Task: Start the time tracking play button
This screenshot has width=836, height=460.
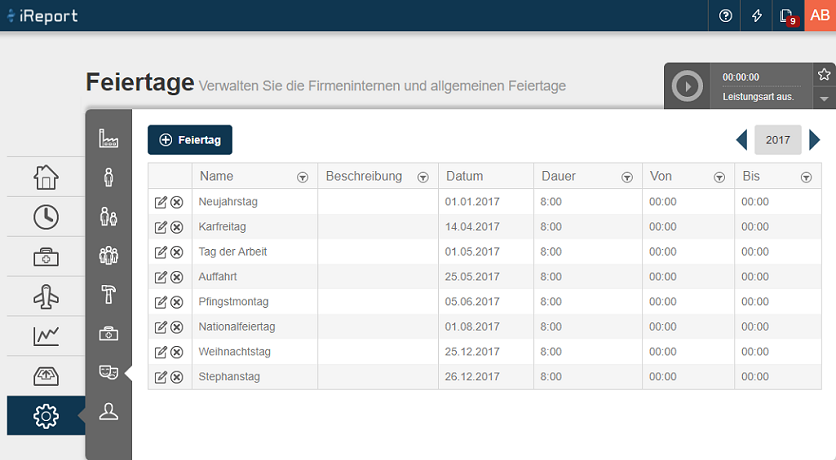Action: [687, 86]
